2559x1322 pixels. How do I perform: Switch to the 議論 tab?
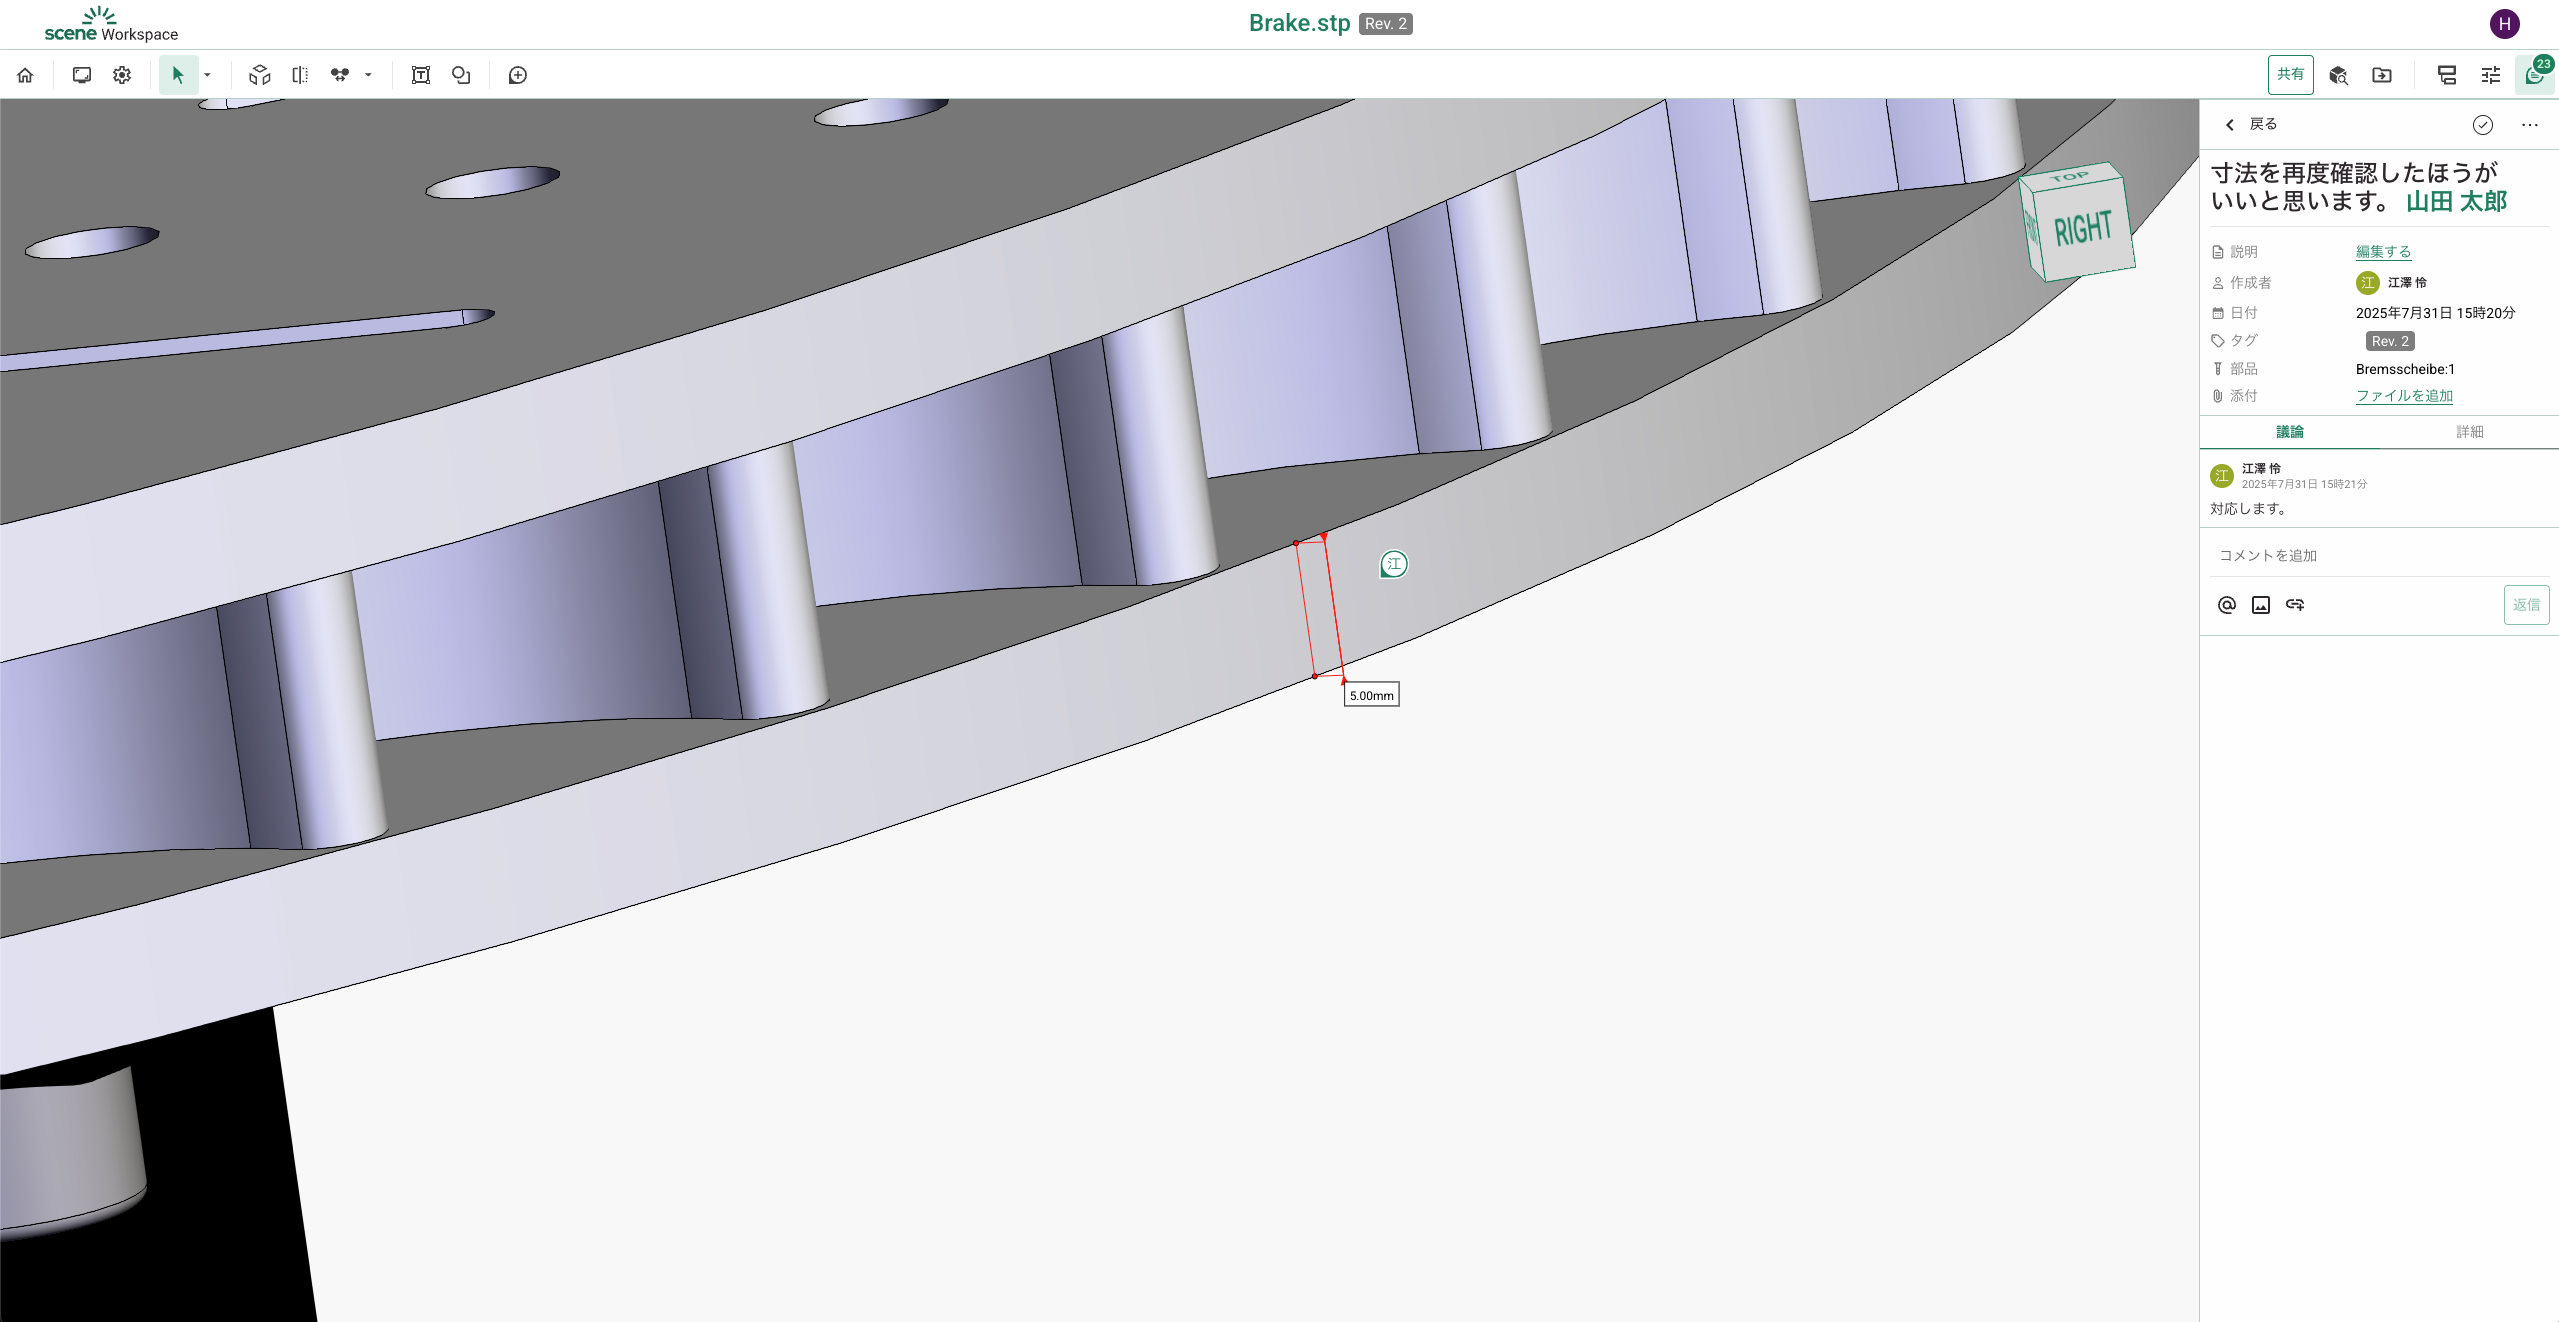coord(2289,432)
